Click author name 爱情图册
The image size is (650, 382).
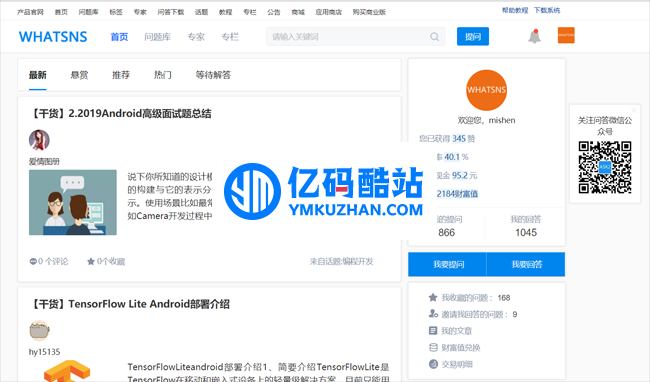pyautogui.click(x=44, y=162)
